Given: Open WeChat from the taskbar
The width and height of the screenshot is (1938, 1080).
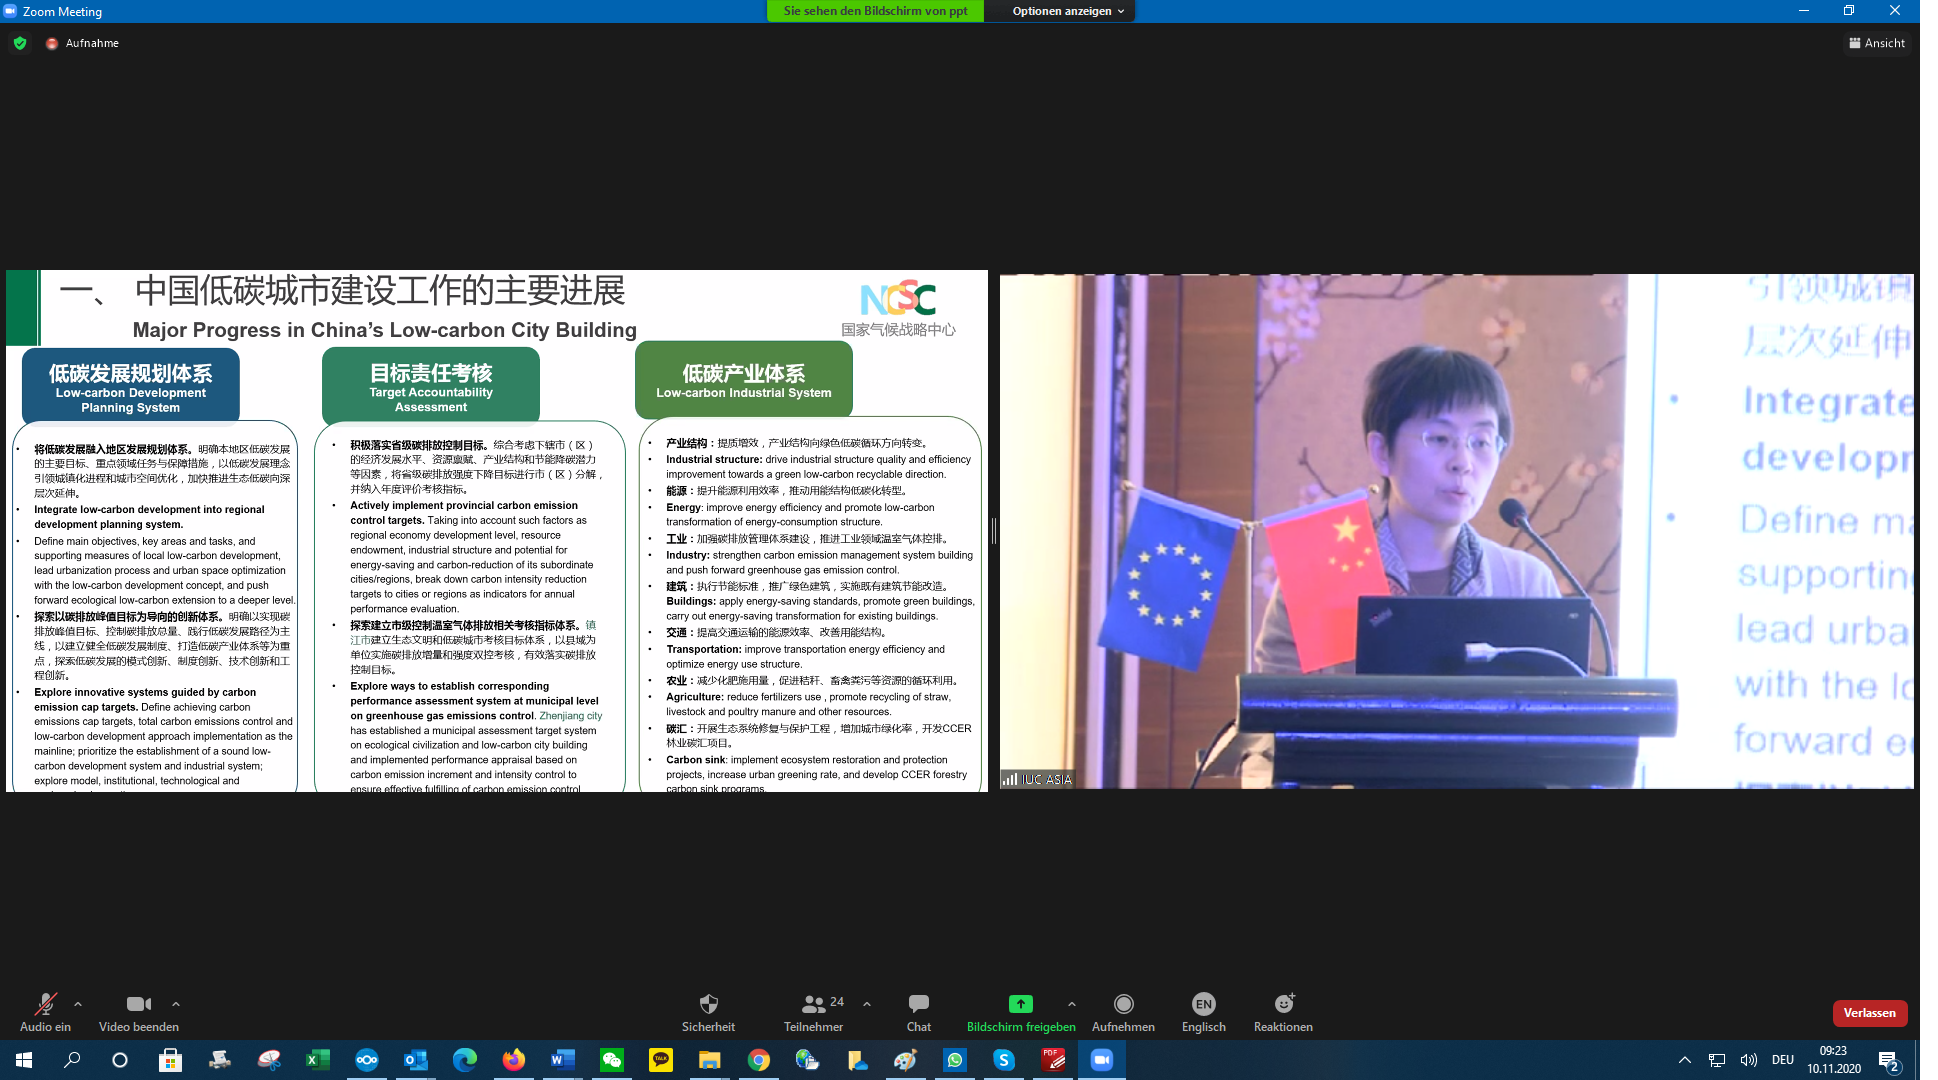Looking at the screenshot, I should click(612, 1060).
